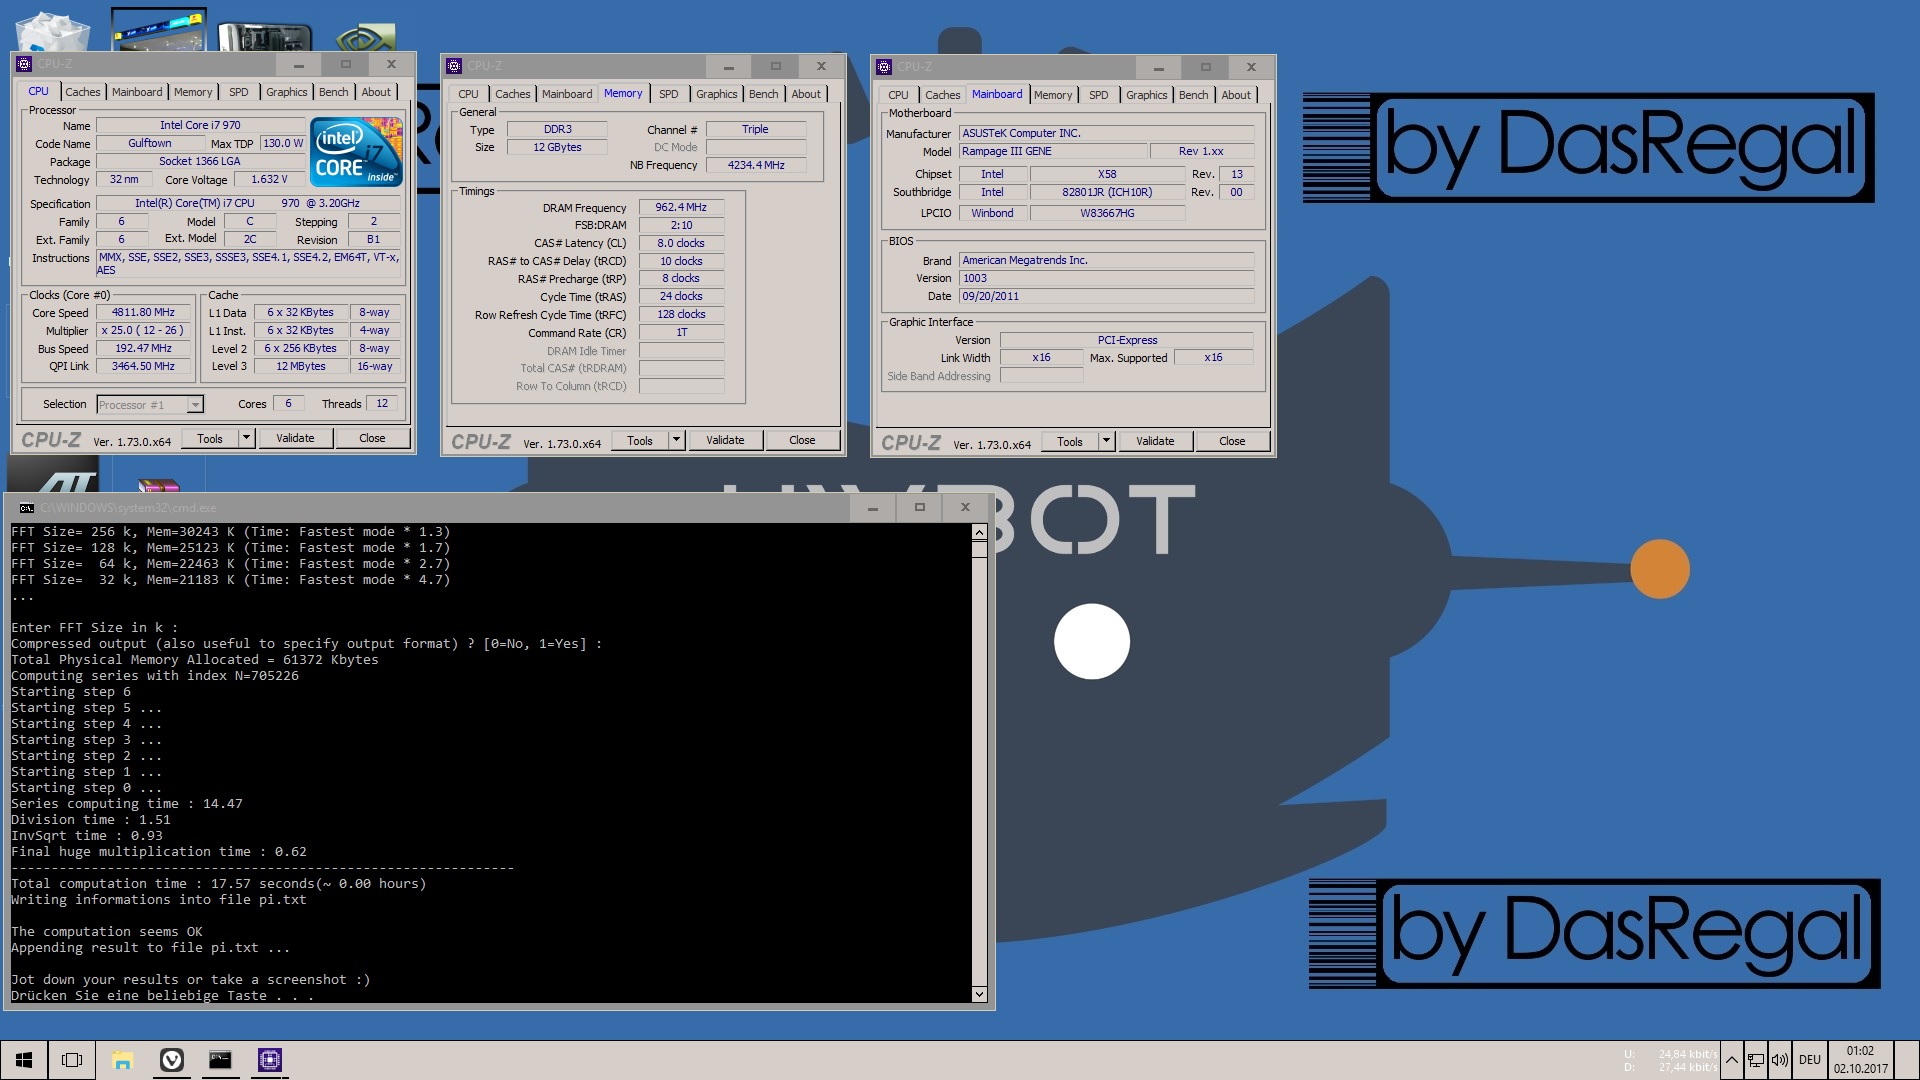Maximize the cmd.exe window
The height and width of the screenshot is (1080, 1920).
pyautogui.click(x=920, y=508)
